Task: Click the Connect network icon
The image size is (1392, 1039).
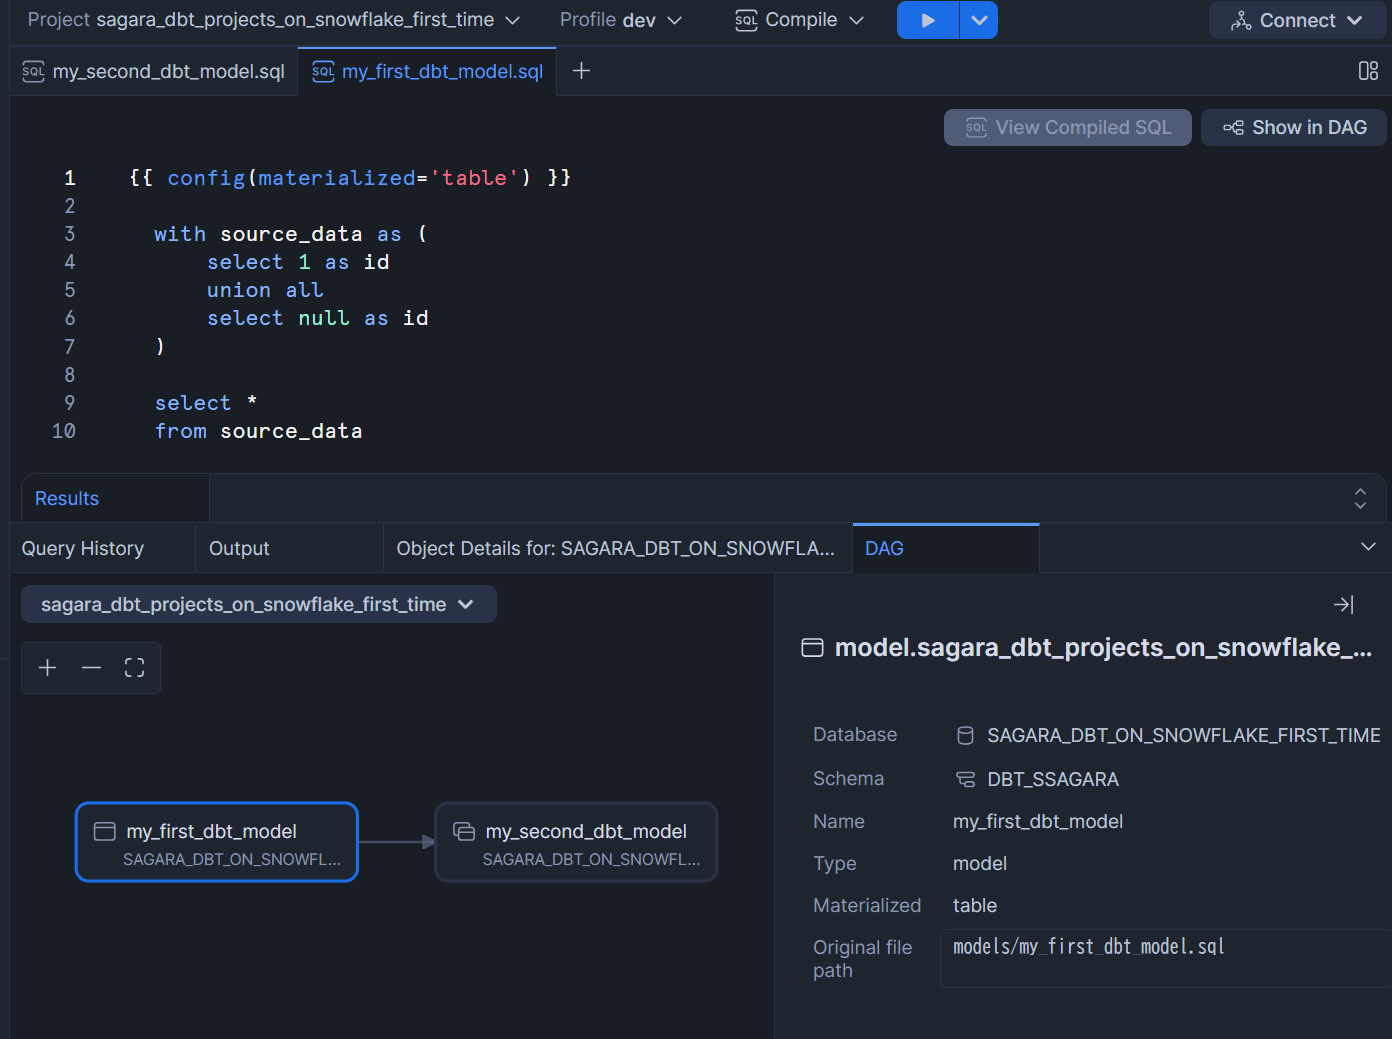Action: pyautogui.click(x=1241, y=21)
